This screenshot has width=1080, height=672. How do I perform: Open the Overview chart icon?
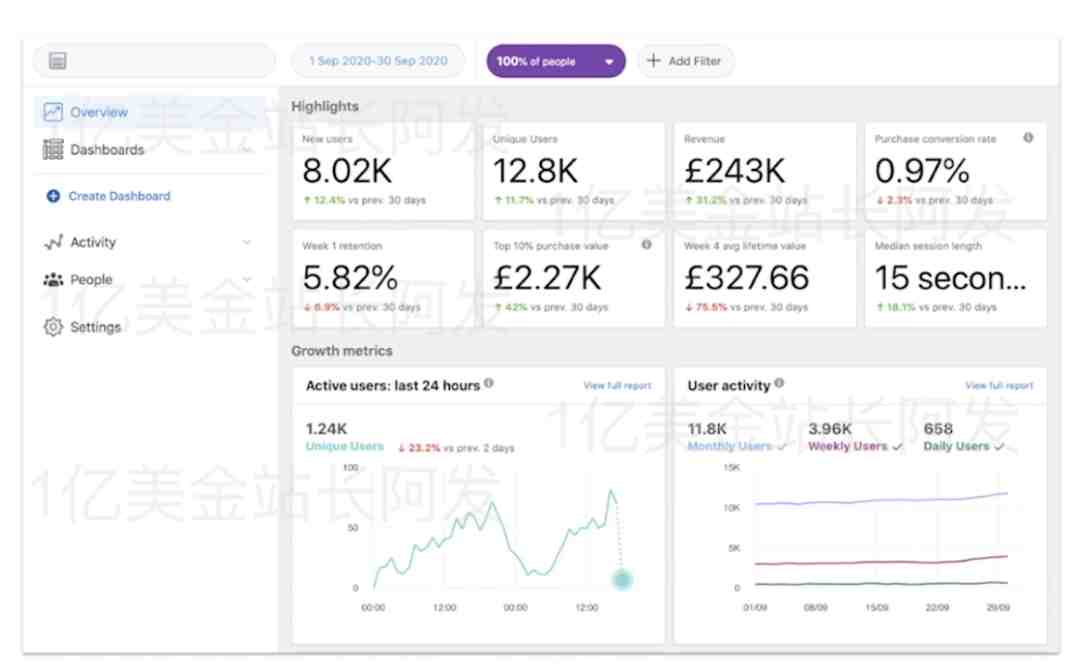point(53,112)
